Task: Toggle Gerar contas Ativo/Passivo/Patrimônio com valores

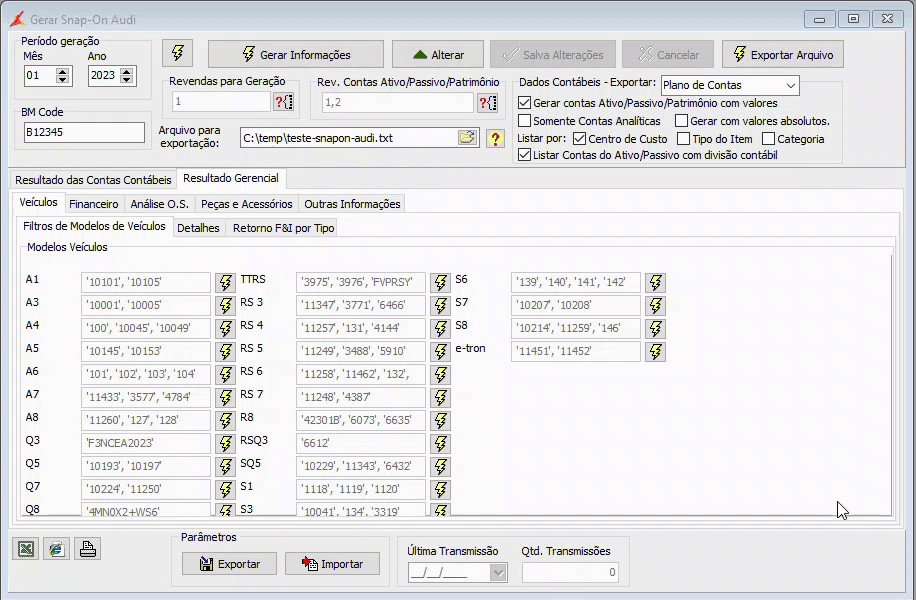Action: (524, 103)
